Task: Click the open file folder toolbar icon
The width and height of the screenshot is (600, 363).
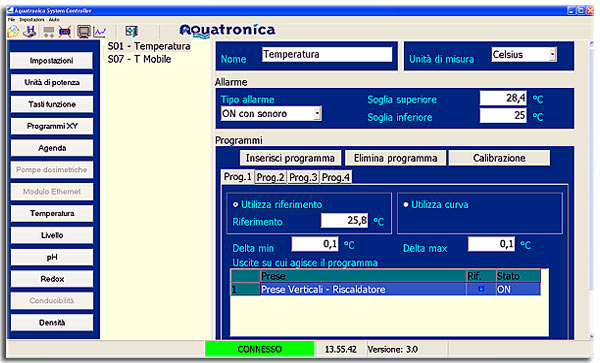Action: [x=14, y=31]
